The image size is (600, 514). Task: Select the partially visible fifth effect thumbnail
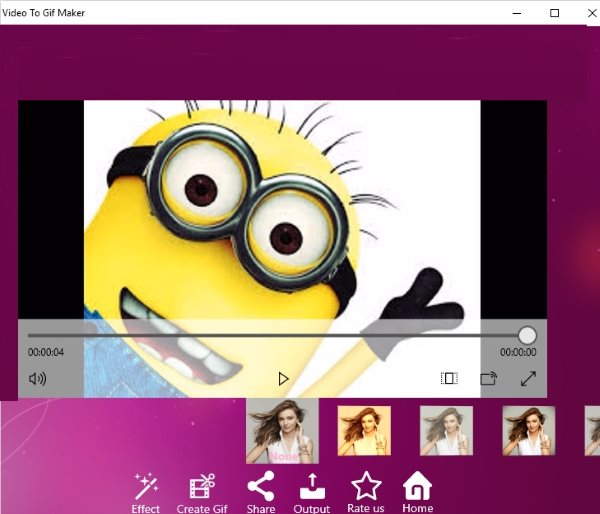(592, 430)
